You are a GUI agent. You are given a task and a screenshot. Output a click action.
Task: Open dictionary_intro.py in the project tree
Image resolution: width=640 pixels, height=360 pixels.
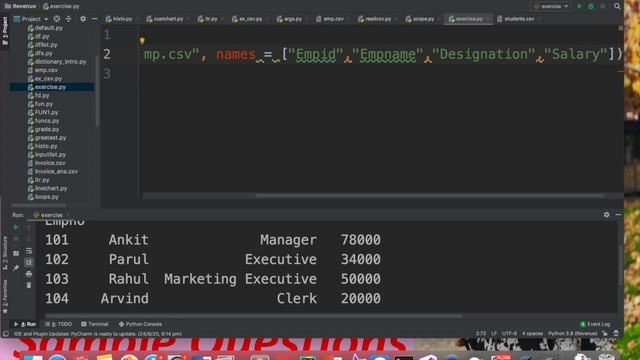[60, 62]
